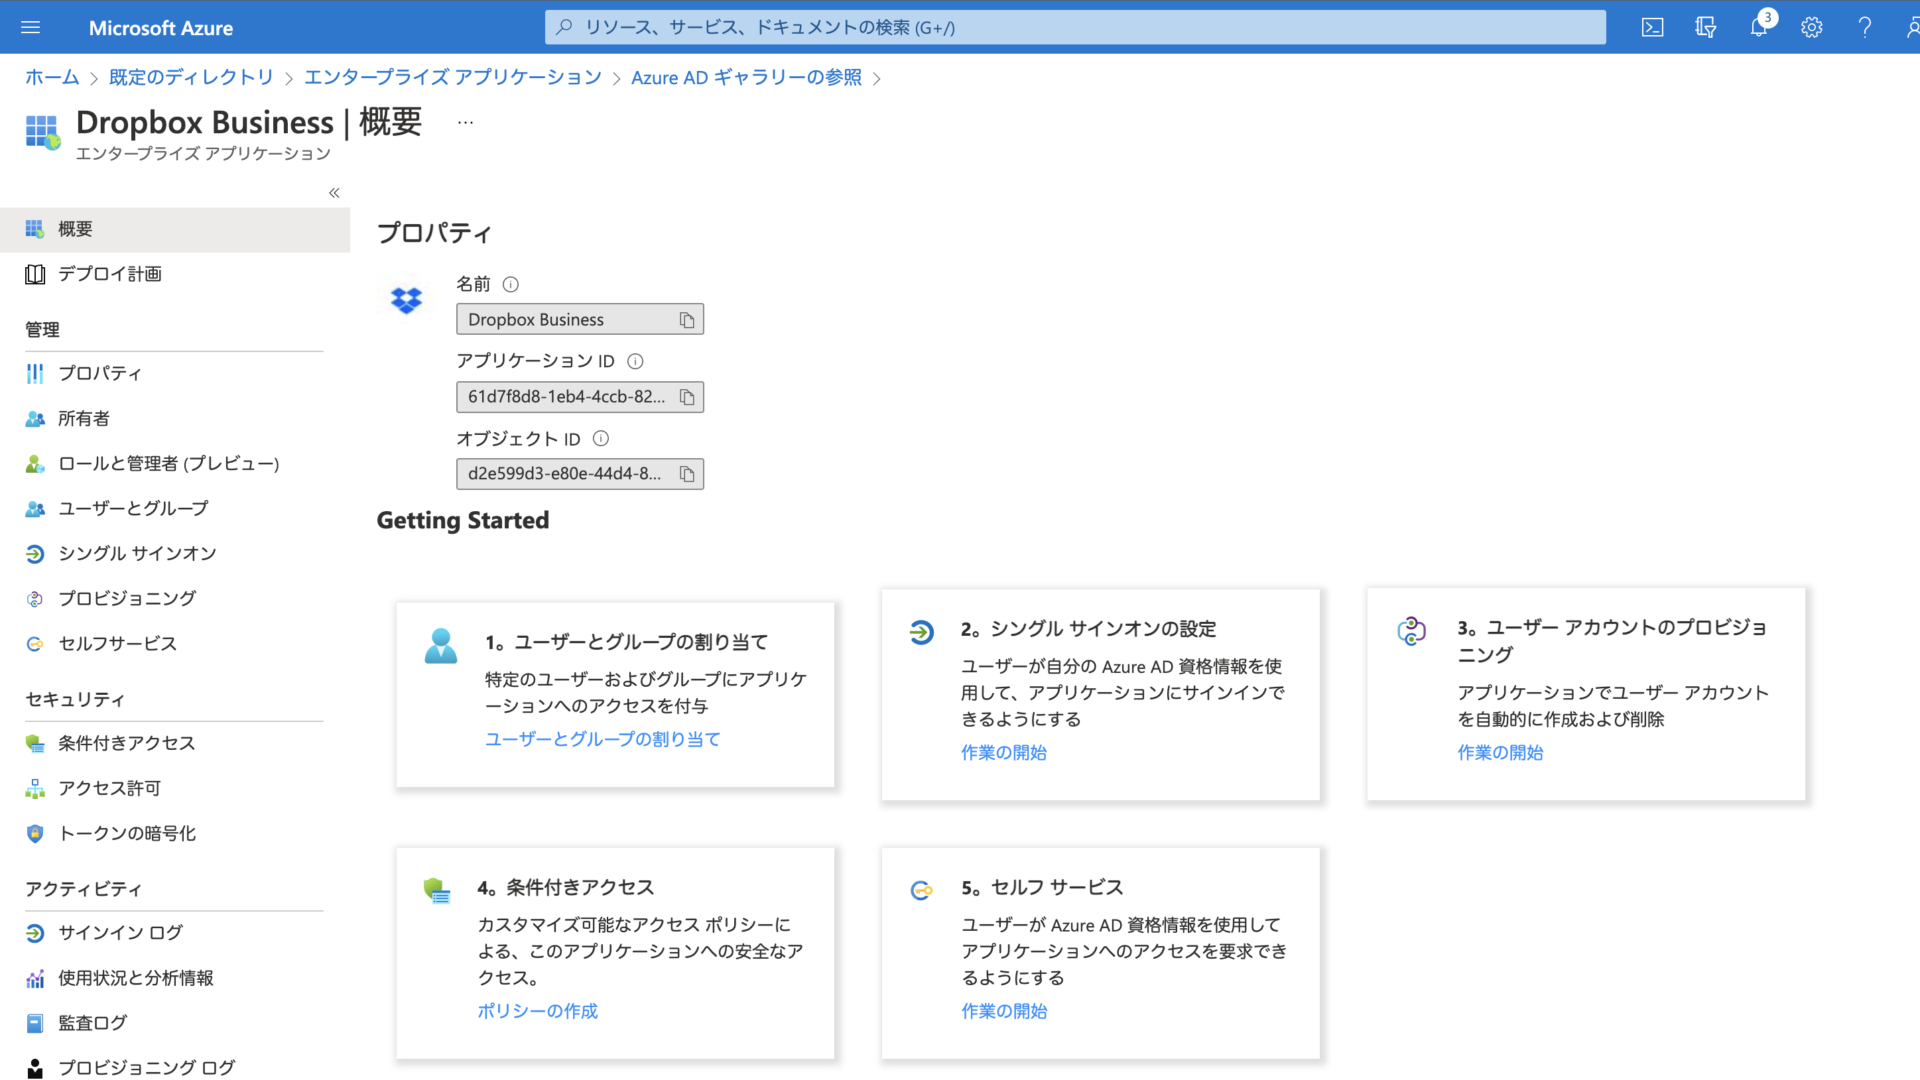Collapse the left sidebar with double chevron
1920x1080 pixels.
334,193
